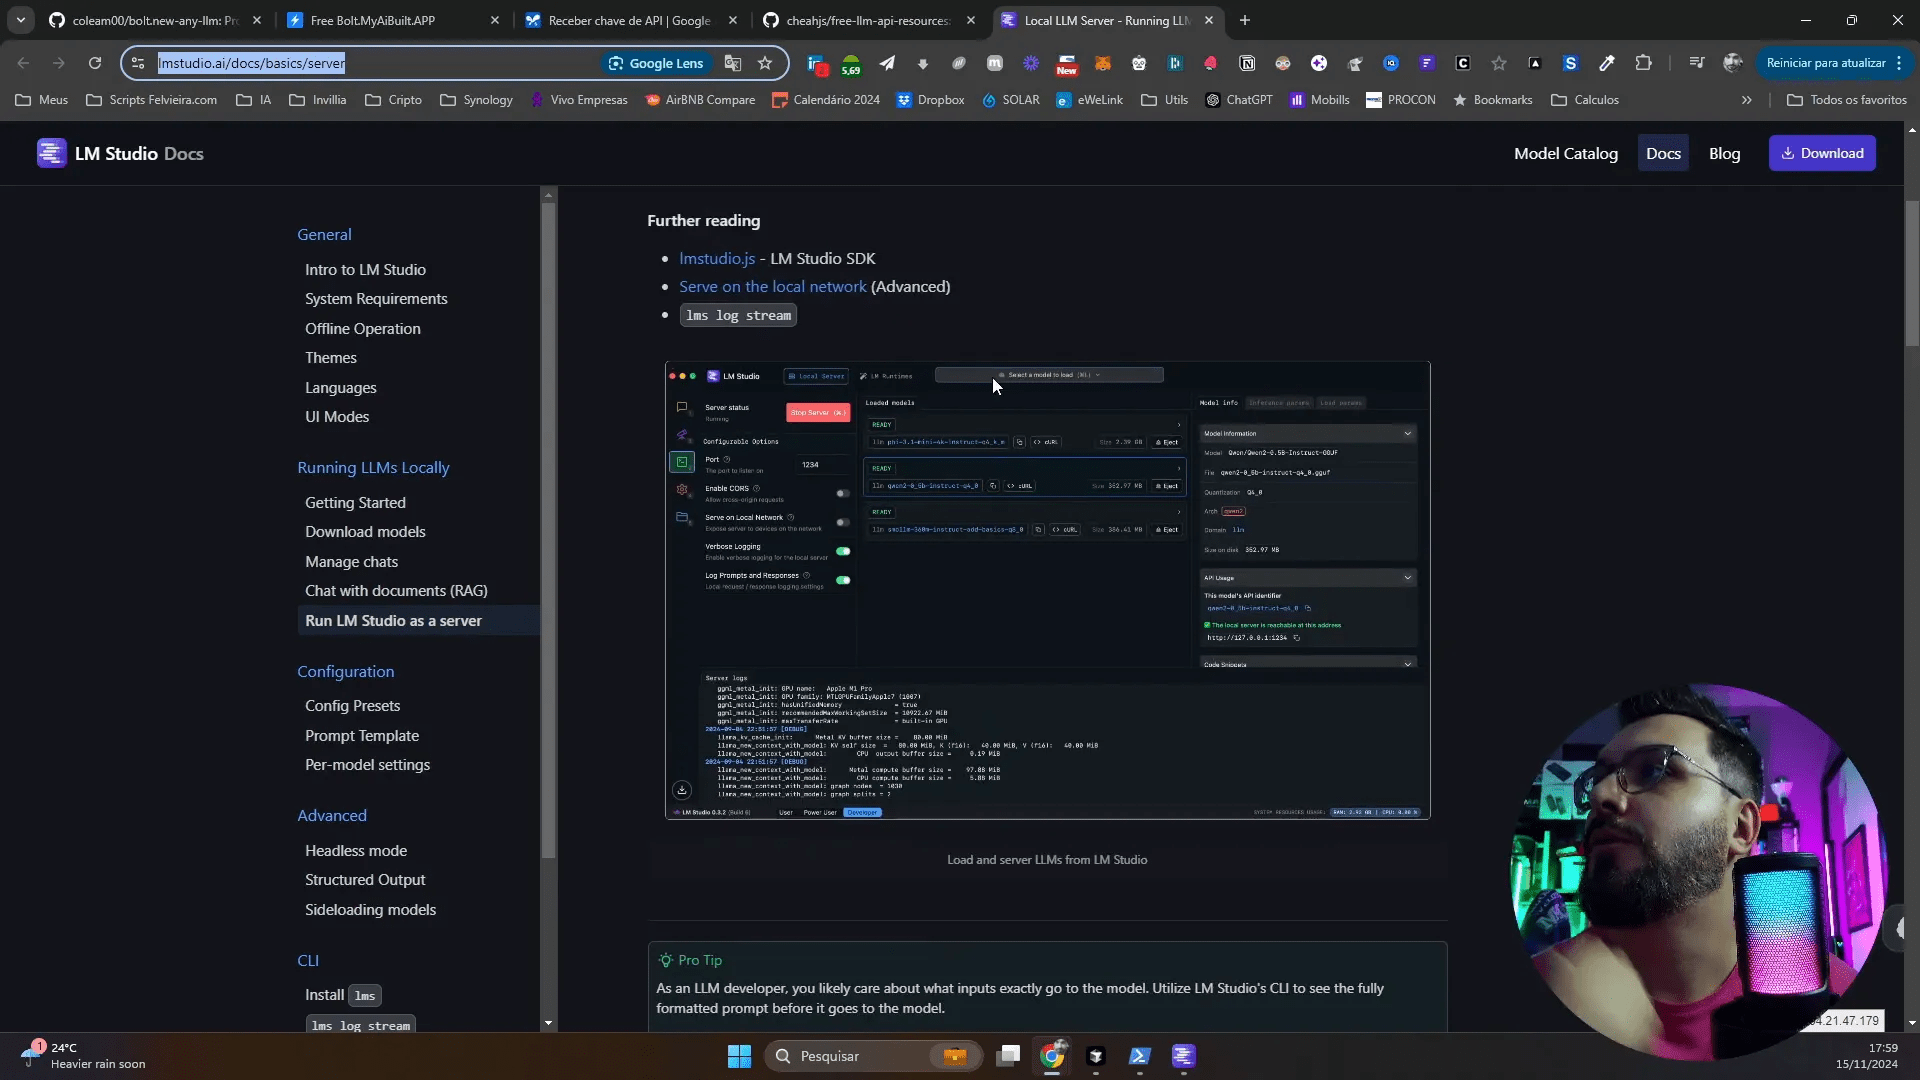Go back with the browser back arrow
Viewport: 1920px width, 1080px height.
pyautogui.click(x=23, y=63)
